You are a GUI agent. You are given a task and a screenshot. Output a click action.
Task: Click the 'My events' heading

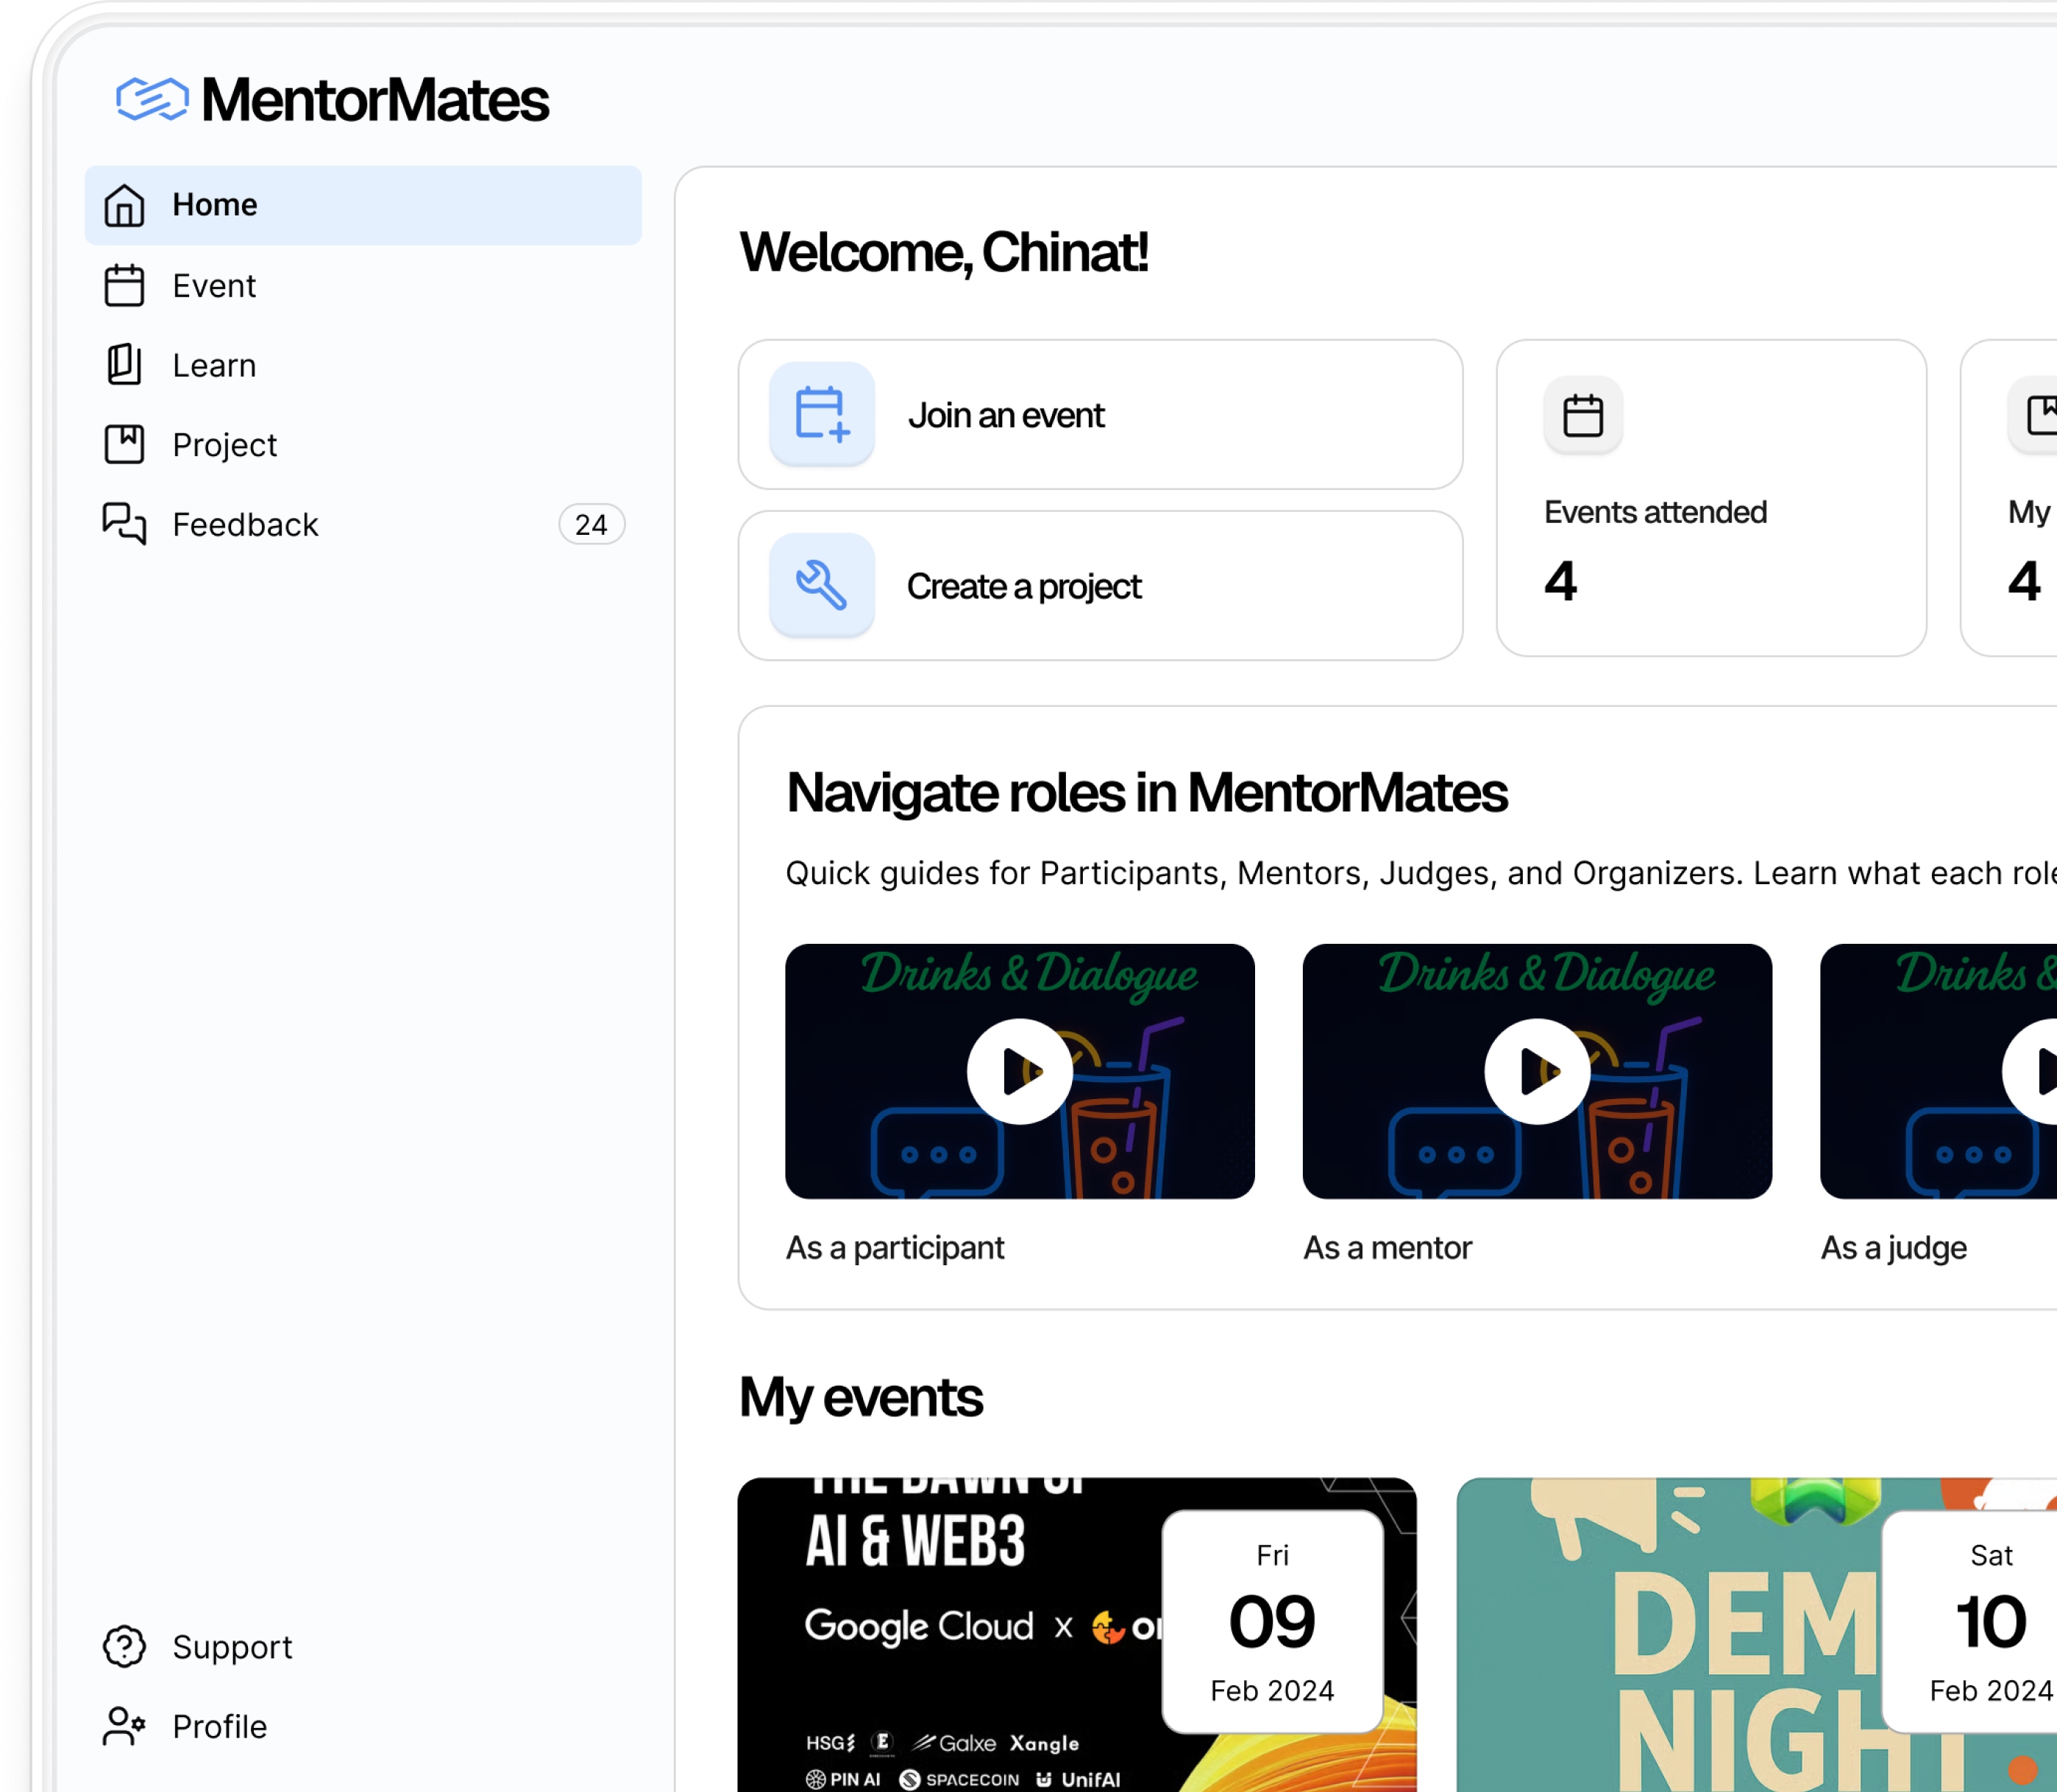tap(861, 1398)
